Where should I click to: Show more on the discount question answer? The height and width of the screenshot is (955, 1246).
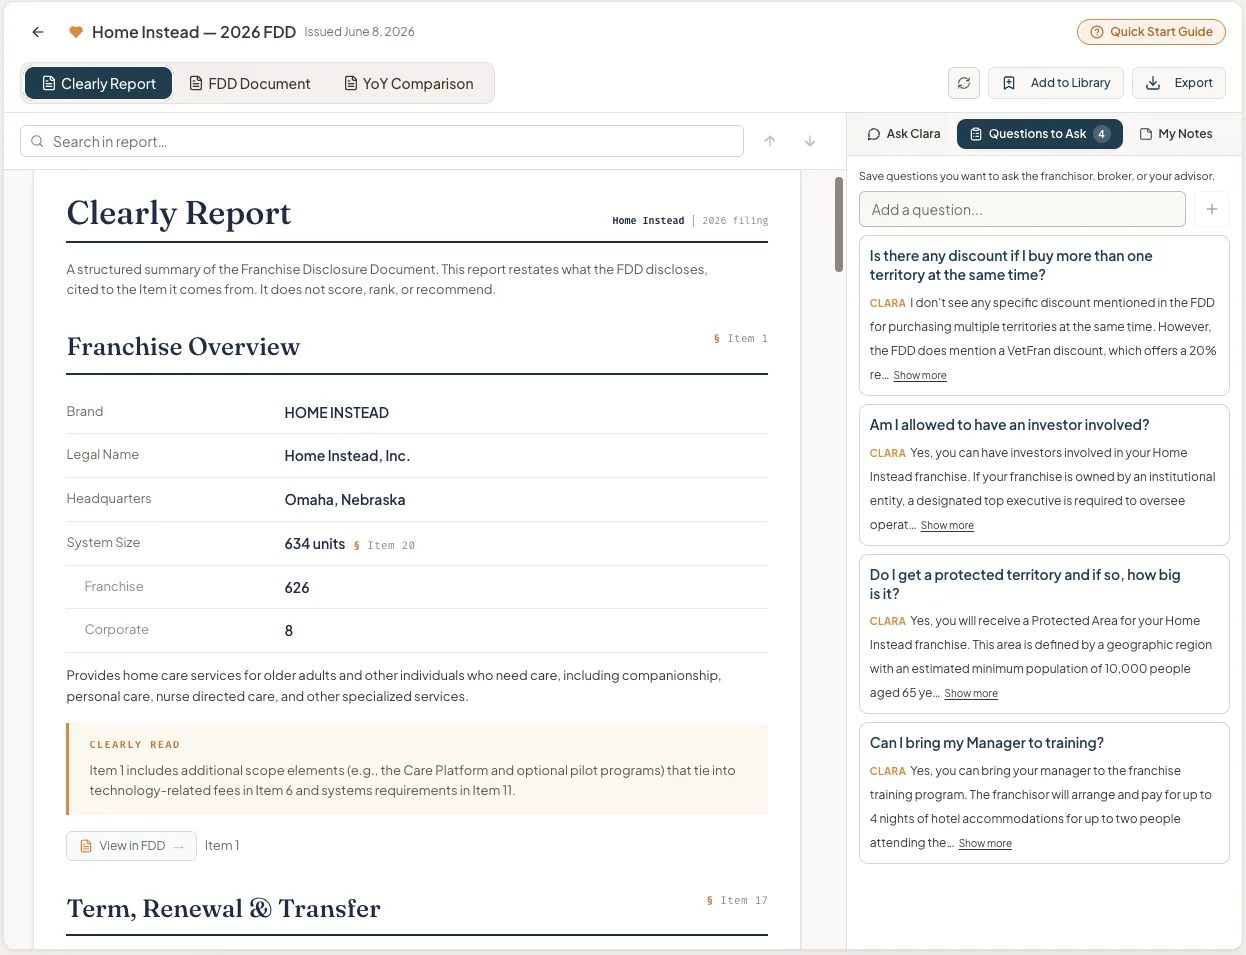coord(920,376)
